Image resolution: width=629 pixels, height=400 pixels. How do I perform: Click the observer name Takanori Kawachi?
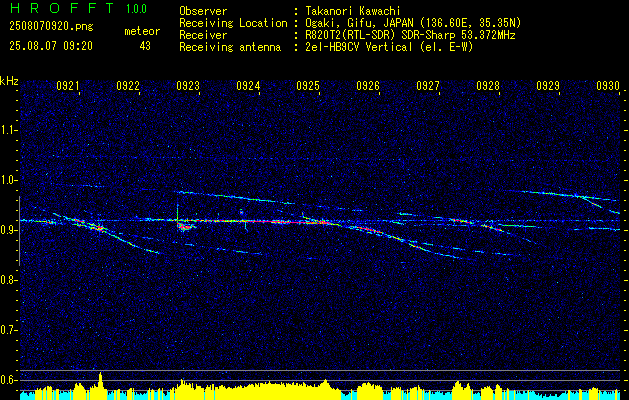353,11
